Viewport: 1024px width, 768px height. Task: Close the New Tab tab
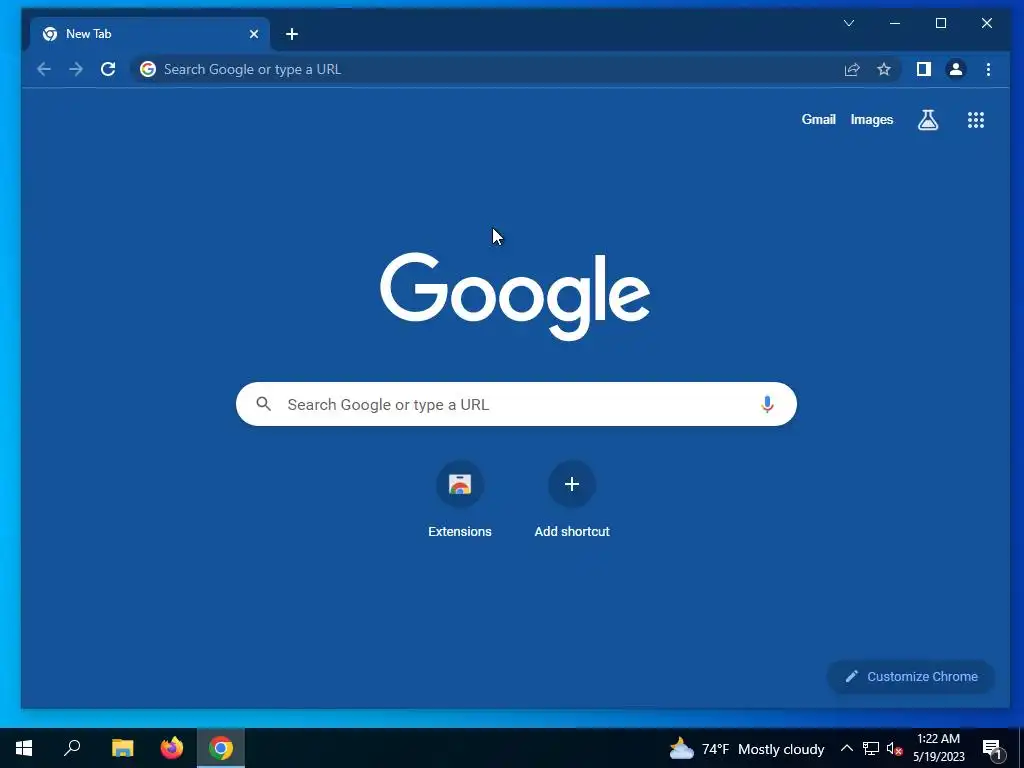(254, 34)
